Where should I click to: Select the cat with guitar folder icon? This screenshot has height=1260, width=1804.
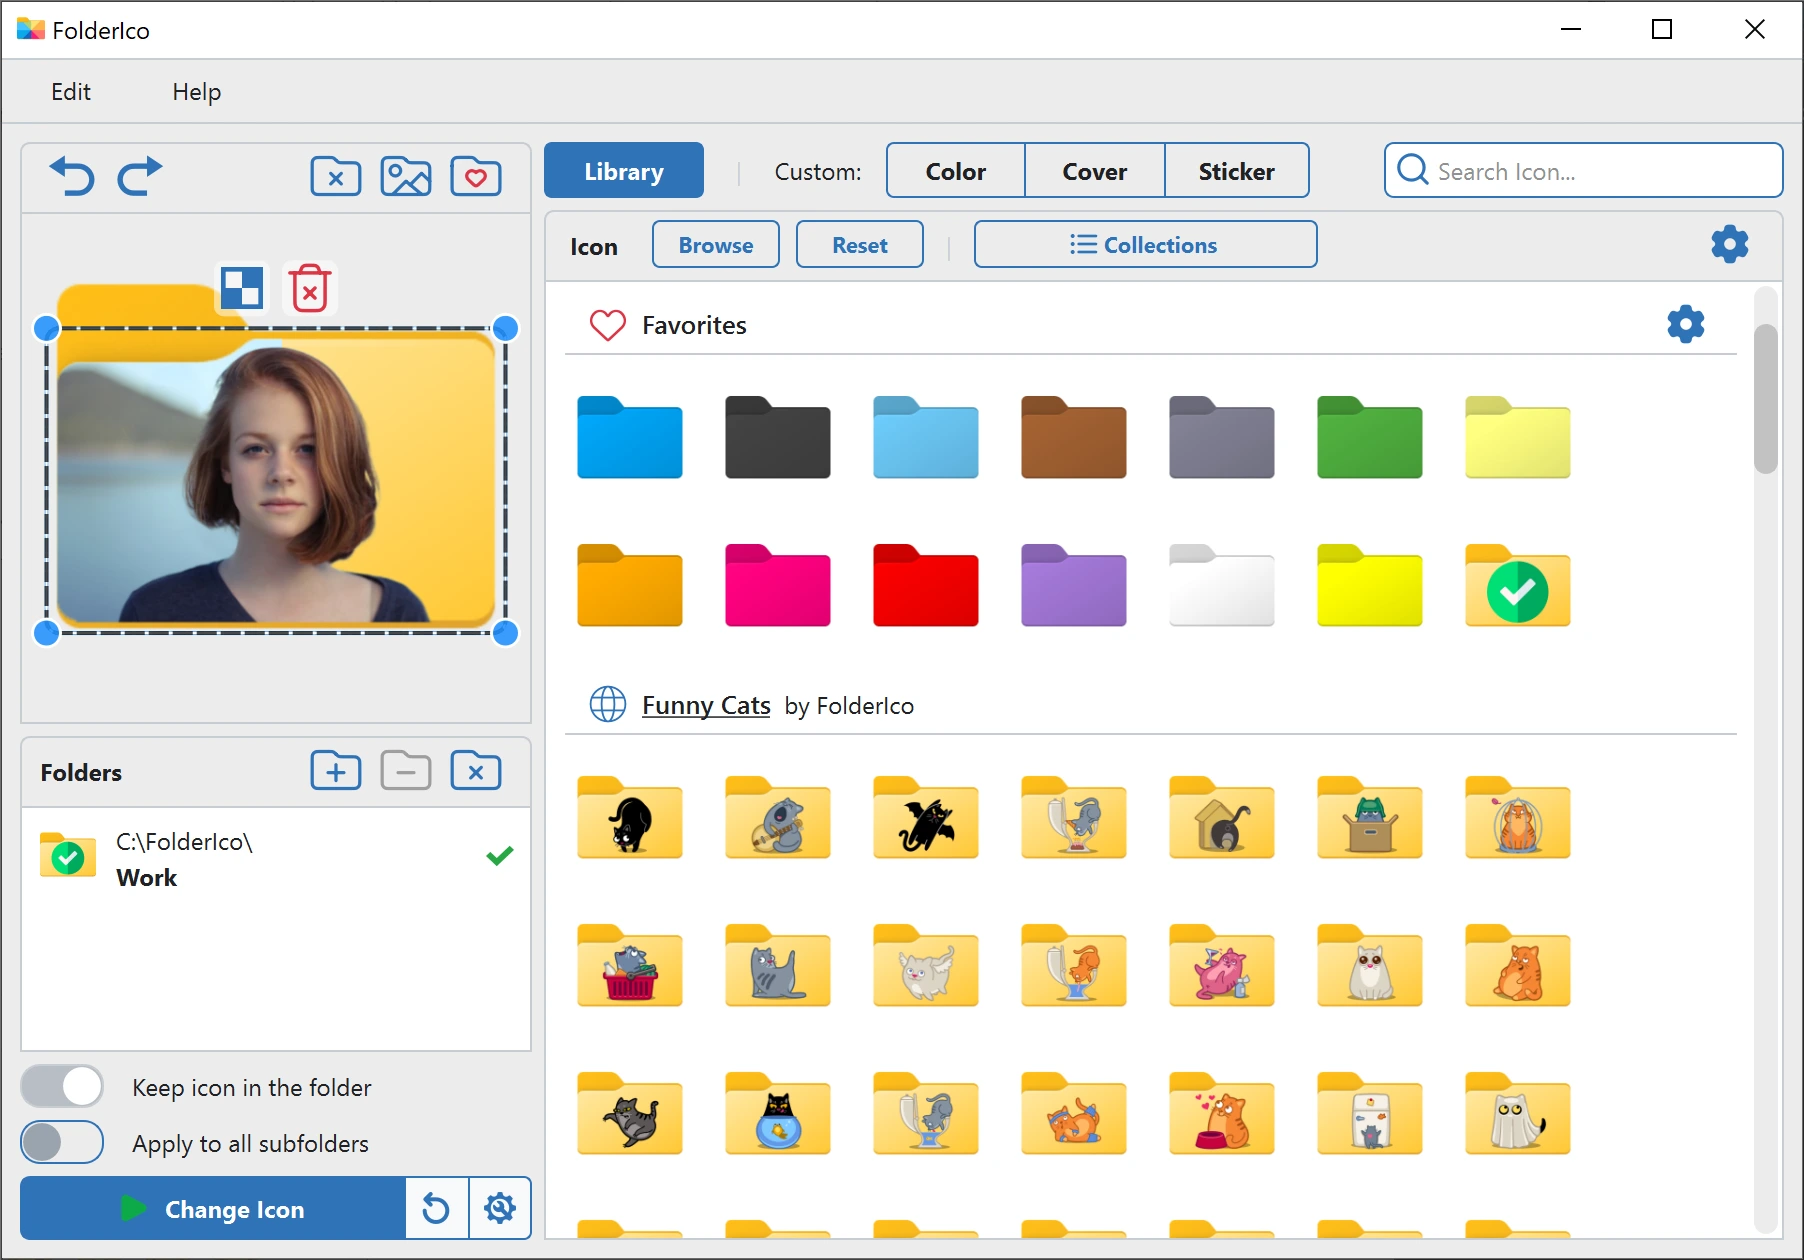(778, 818)
